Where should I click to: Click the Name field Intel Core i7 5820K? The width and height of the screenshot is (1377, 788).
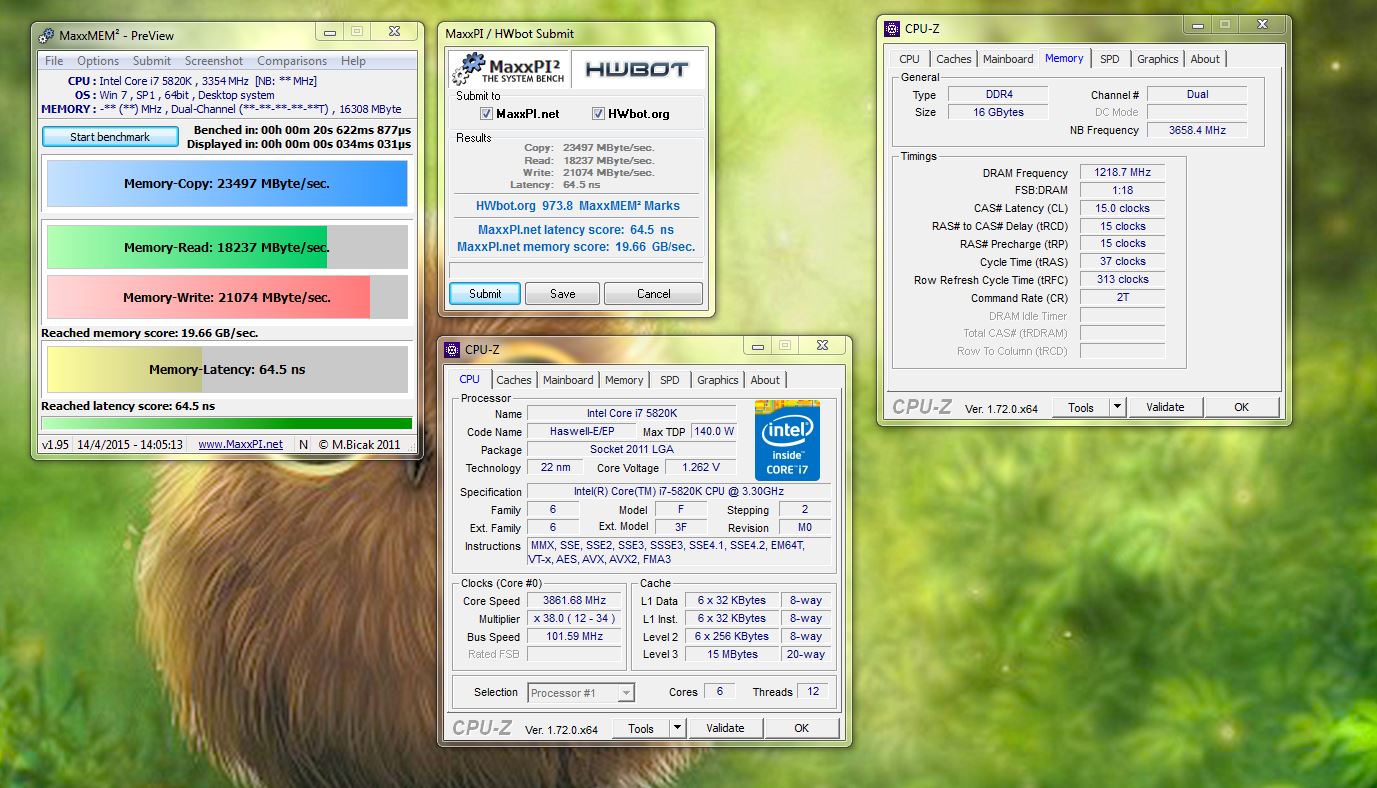pyautogui.click(x=632, y=414)
